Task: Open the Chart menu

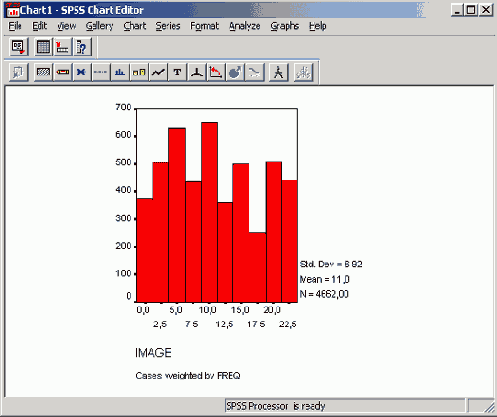Action: tap(135, 26)
